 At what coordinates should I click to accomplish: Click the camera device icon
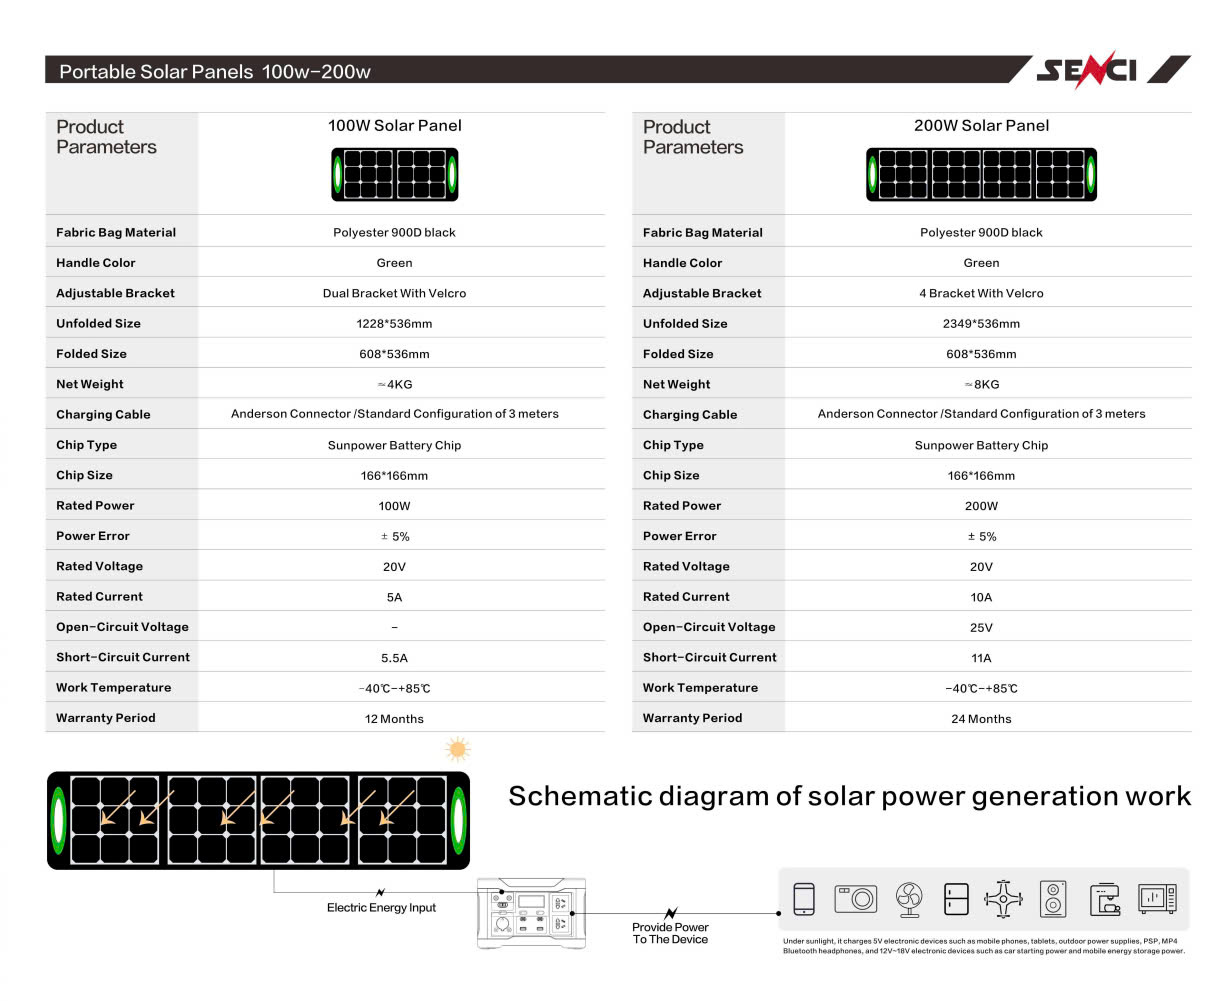click(856, 898)
